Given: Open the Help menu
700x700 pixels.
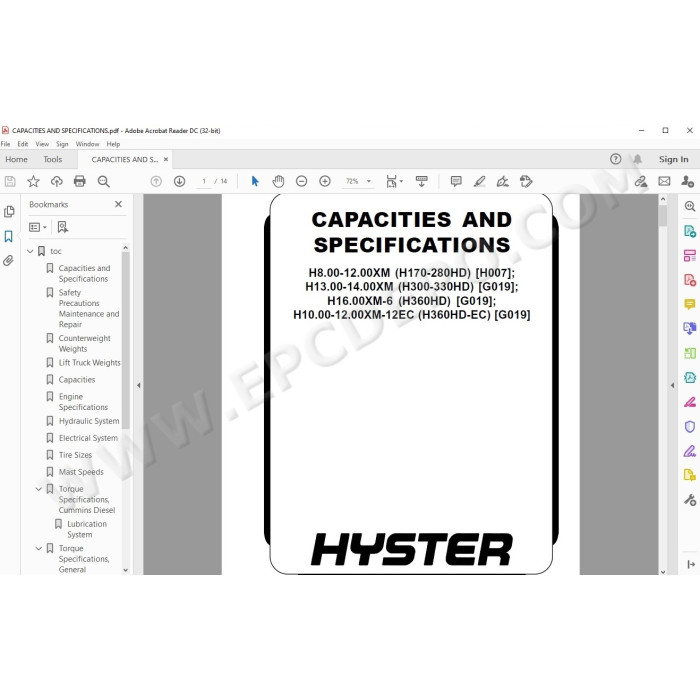Looking at the screenshot, I should 113,144.
